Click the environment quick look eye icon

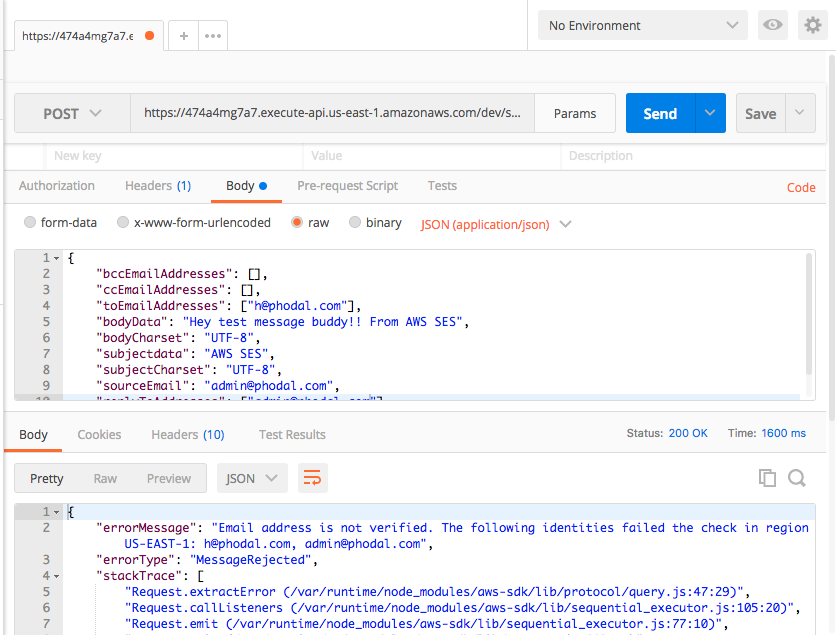pyautogui.click(x=773, y=25)
